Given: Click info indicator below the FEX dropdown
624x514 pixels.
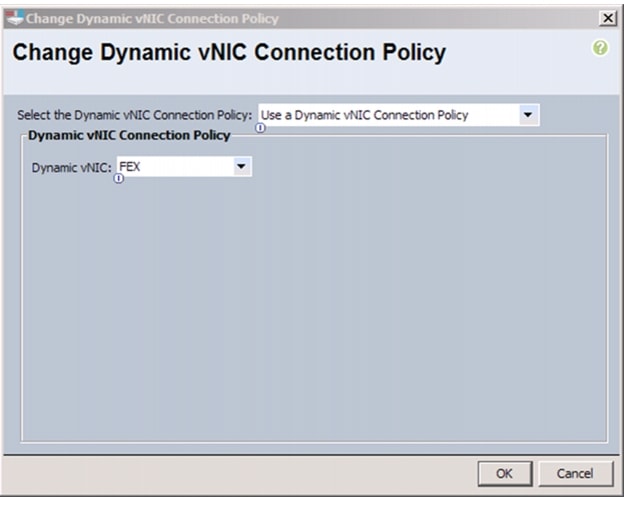Looking at the screenshot, I should pyautogui.click(x=119, y=179).
